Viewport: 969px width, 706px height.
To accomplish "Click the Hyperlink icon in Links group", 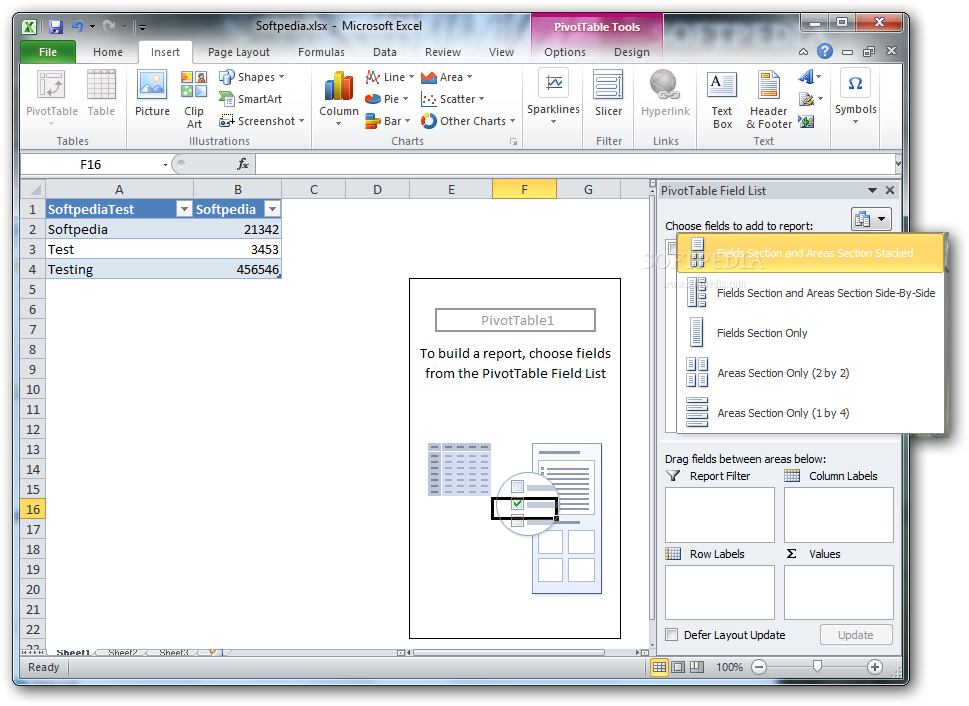I will (x=665, y=93).
